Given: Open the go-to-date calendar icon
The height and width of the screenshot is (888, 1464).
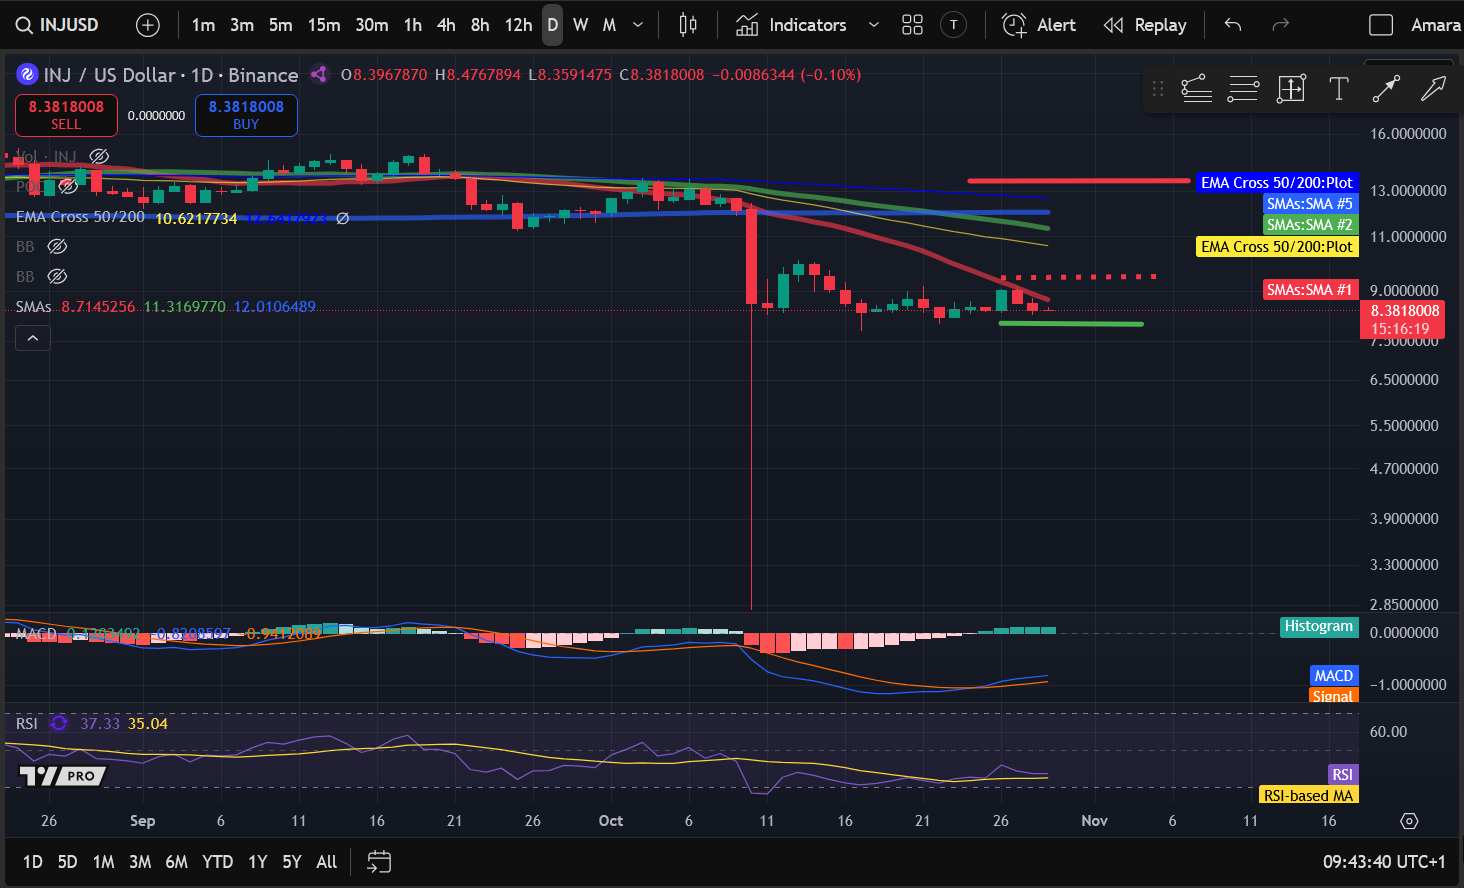Looking at the screenshot, I should tap(378, 861).
